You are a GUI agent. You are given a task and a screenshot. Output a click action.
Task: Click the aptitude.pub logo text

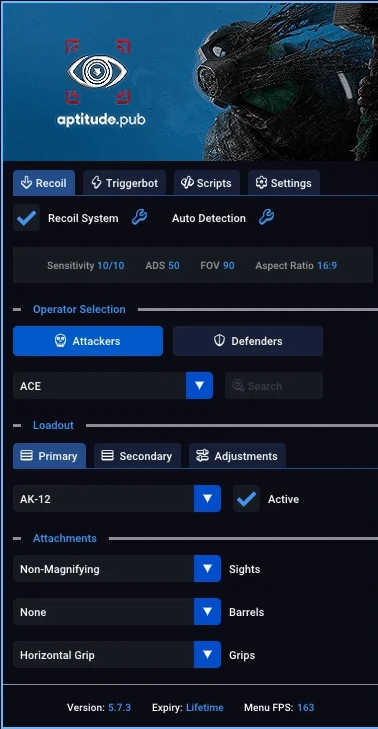tap(101, 120)
